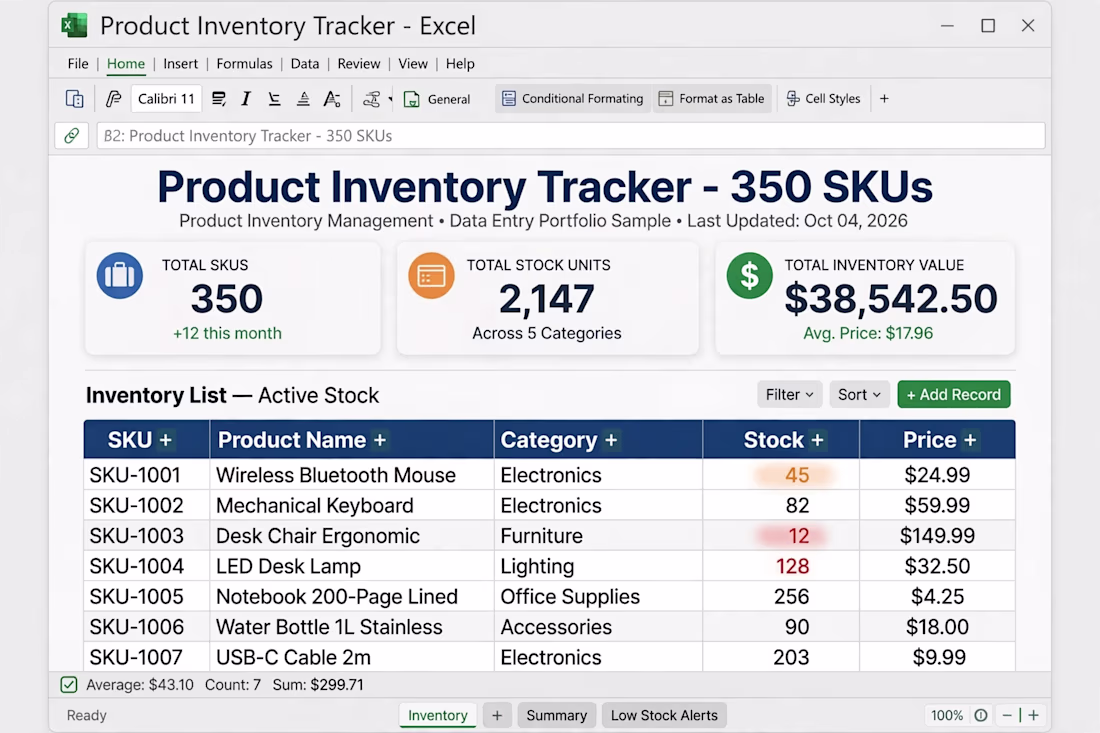The image size is (1100, 733).
Task: Click the Conditional Formatting button
Action: tap(572, 99)
